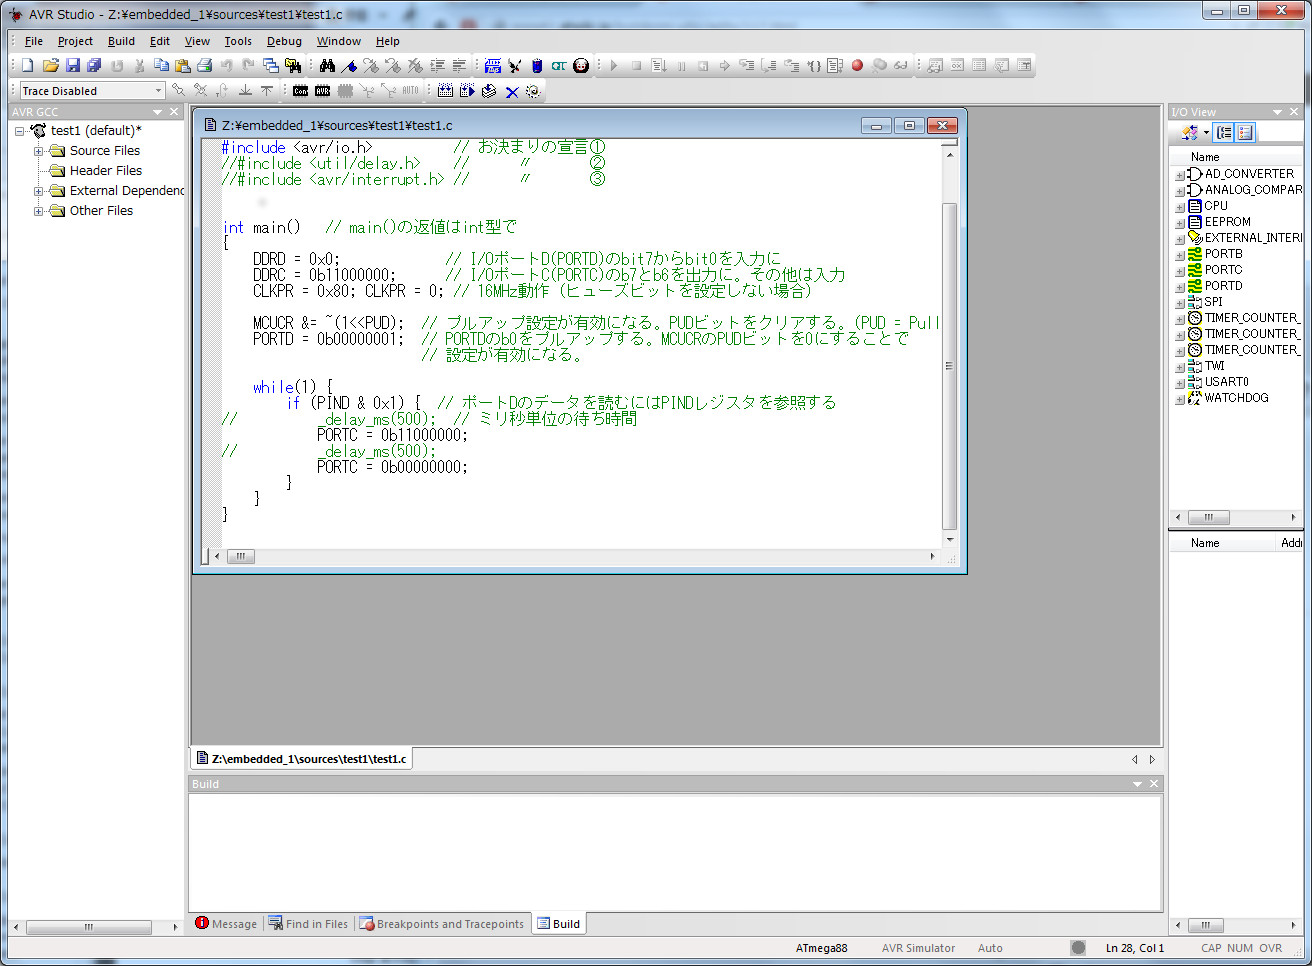Image resolution: width=1312 pixels, height=966 pixels.
Task: Click the AVR programmer icon
Action: pyautogui.click(x=322, y=91)
